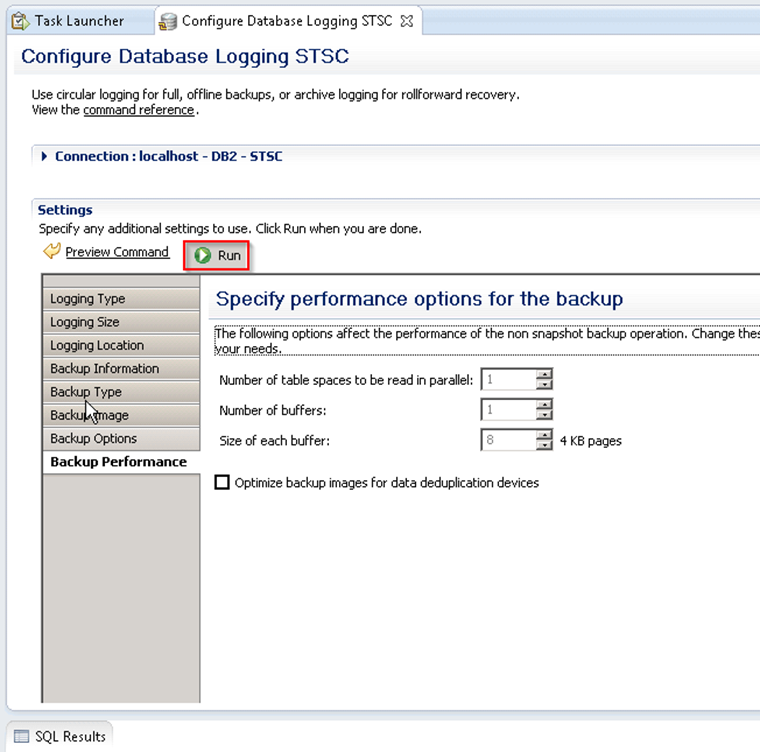The width and height of the screenshot is (760, 752).
Task: Open the Logging Location settings page
Action: [x=97, y=345]
